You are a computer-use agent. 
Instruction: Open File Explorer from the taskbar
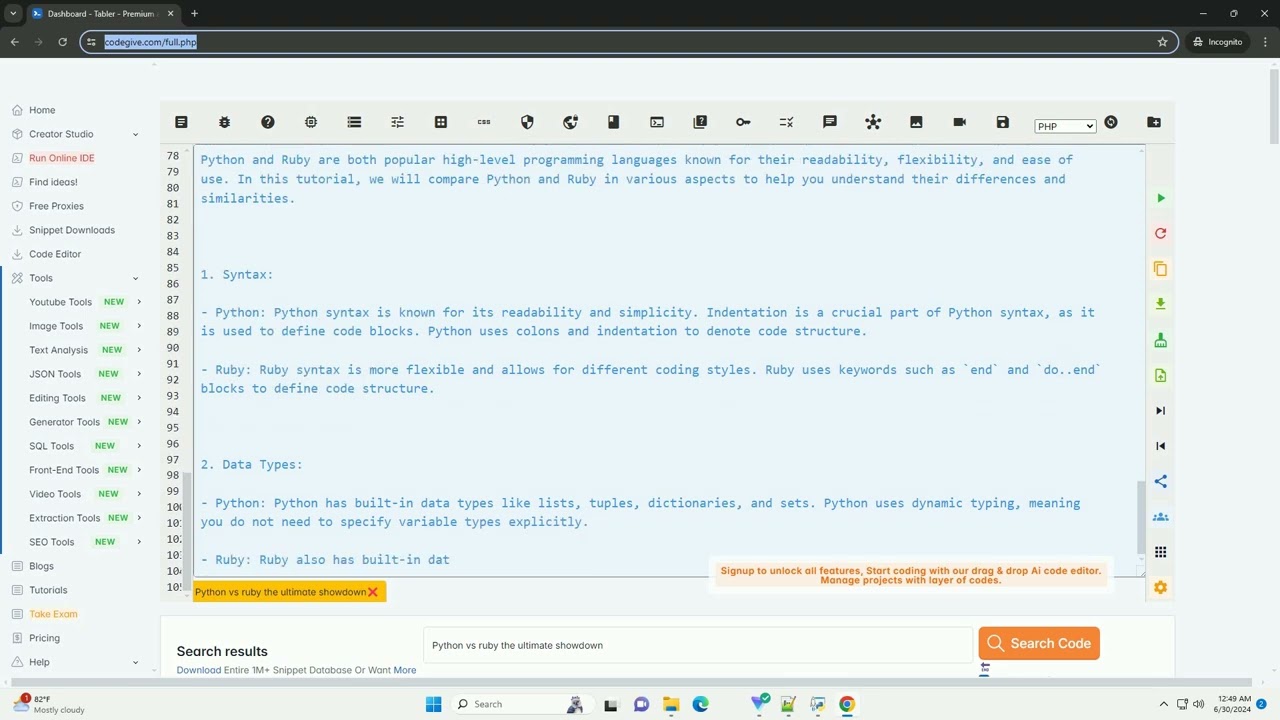point(671,704)
